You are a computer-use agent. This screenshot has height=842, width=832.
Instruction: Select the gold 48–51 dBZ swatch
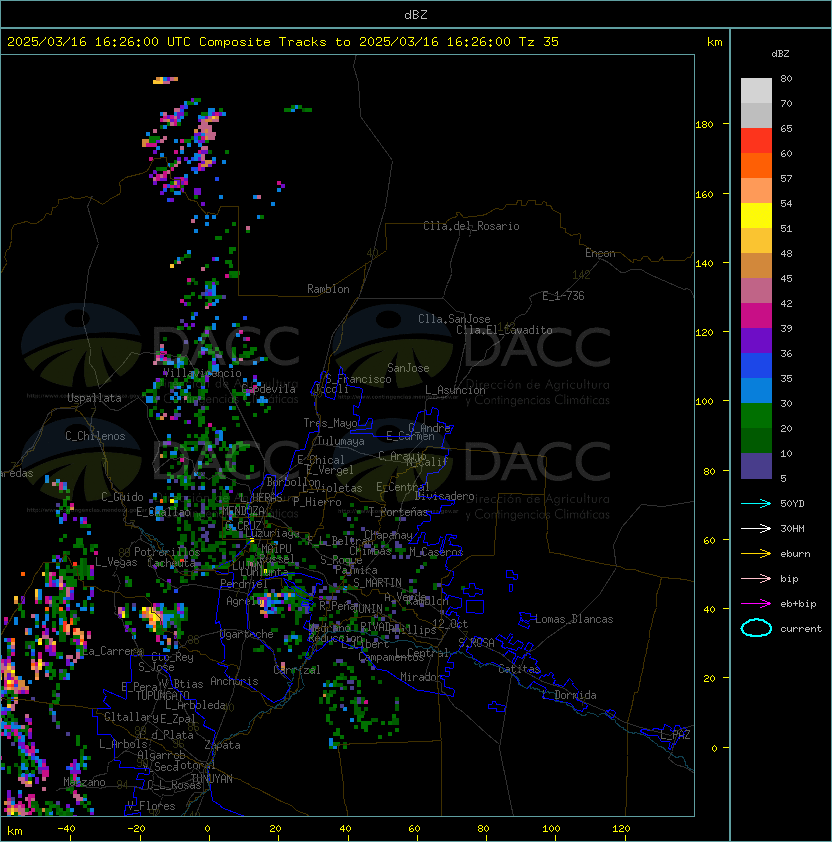point(756,241)
